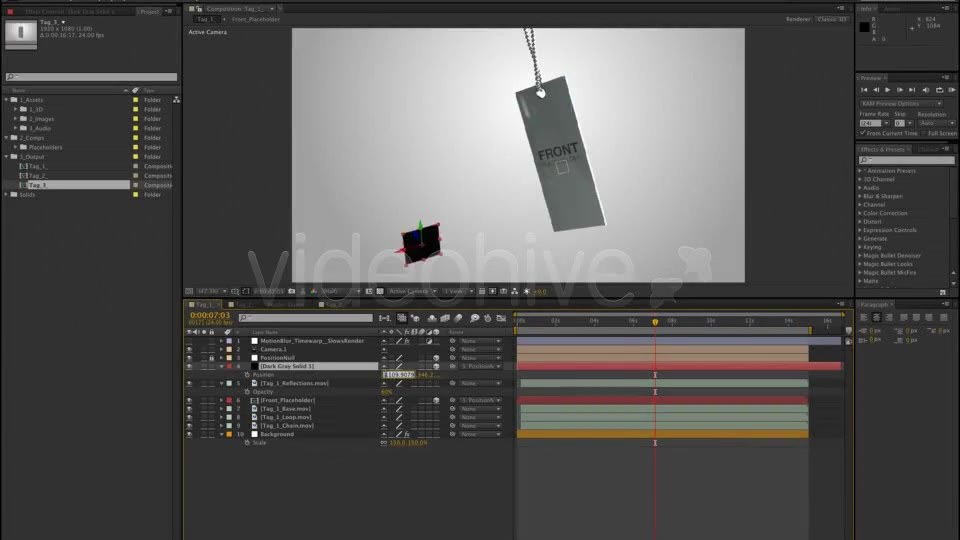Step to the next frame in the Preview panel

(900, 90)
